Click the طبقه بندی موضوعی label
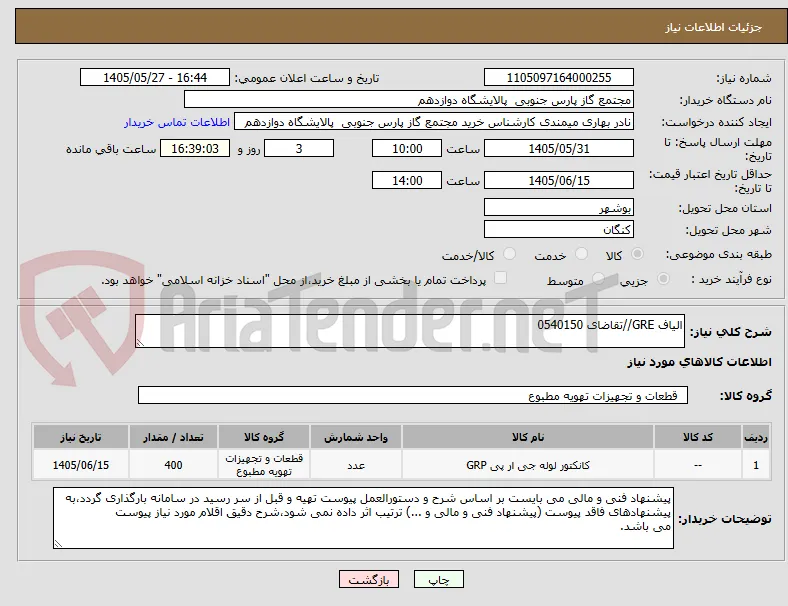Image resolution: width=788 pixels, height=606 pixels. 719,255
